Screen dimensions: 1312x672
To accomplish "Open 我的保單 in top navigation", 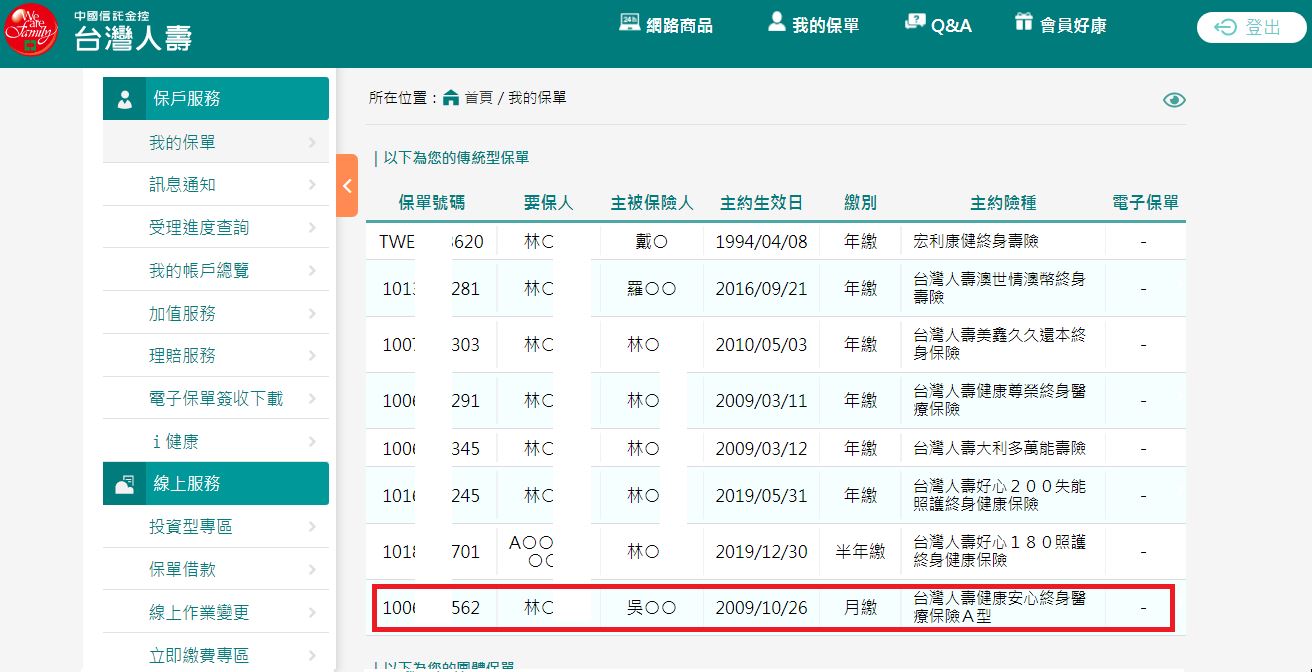I will point(813,25).
